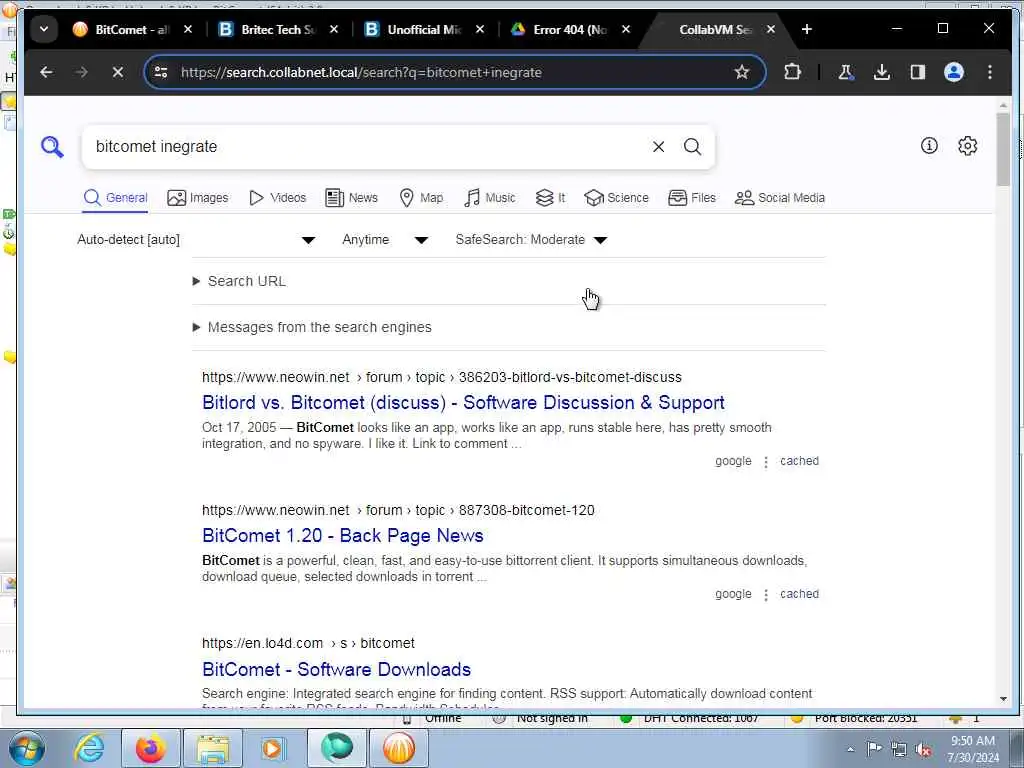Toggle the side panel icon
The image size is (1024, 768).
click(x=918, y=72)
